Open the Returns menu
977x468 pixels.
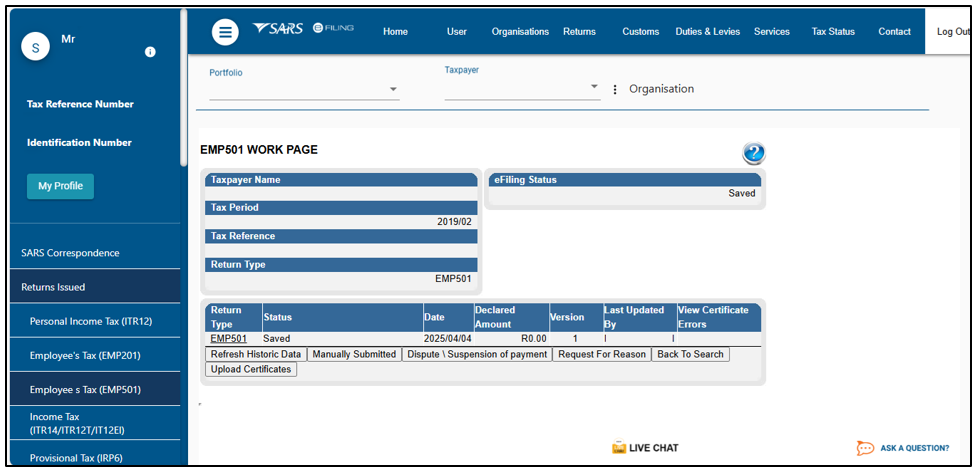click(579, 32)
